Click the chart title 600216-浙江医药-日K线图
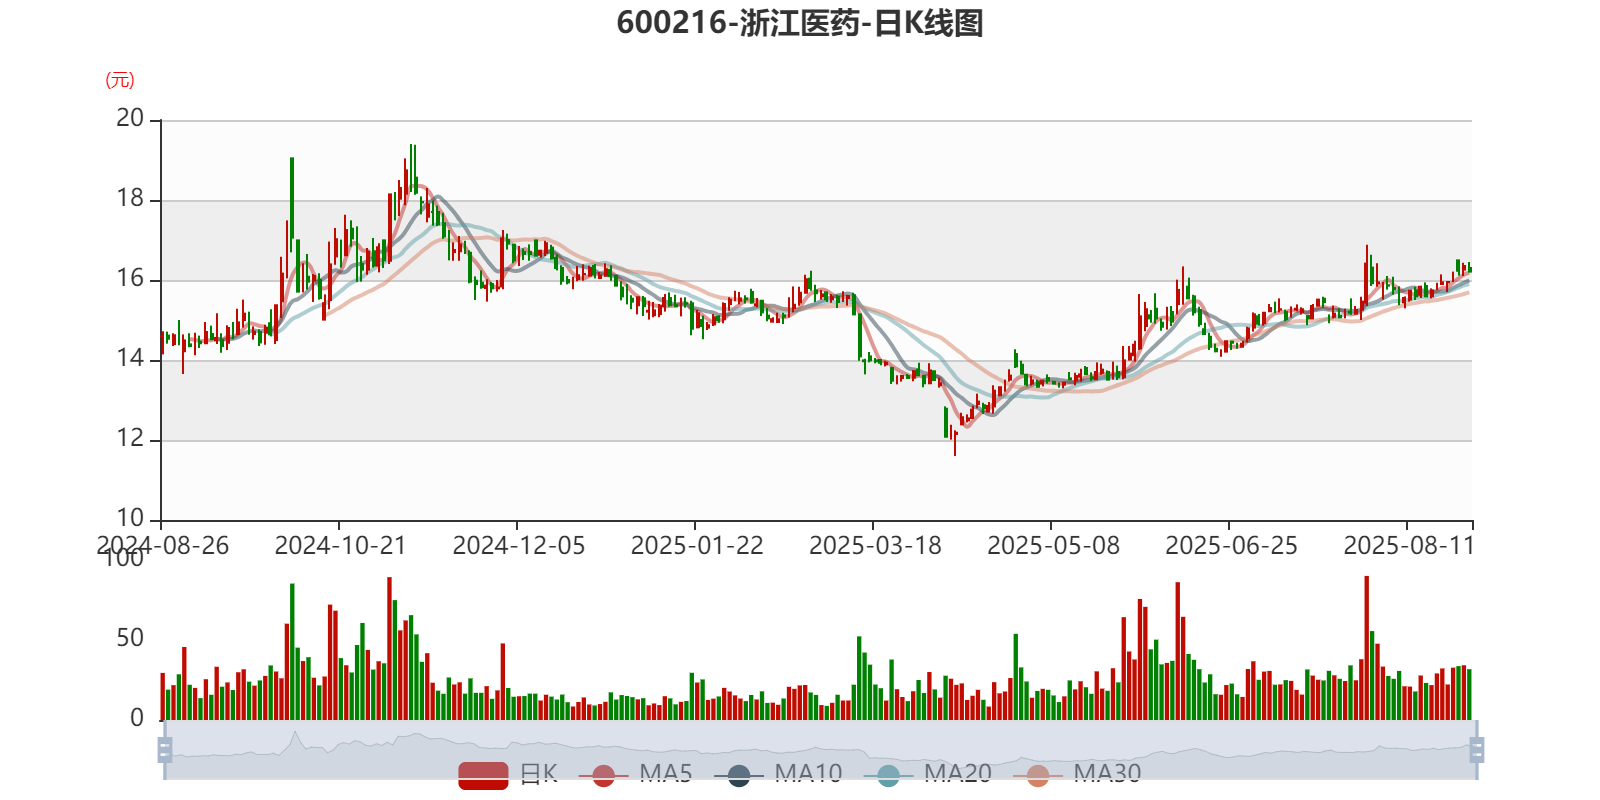This screenshot has height=800, width=1600. (x=800, y=22)
